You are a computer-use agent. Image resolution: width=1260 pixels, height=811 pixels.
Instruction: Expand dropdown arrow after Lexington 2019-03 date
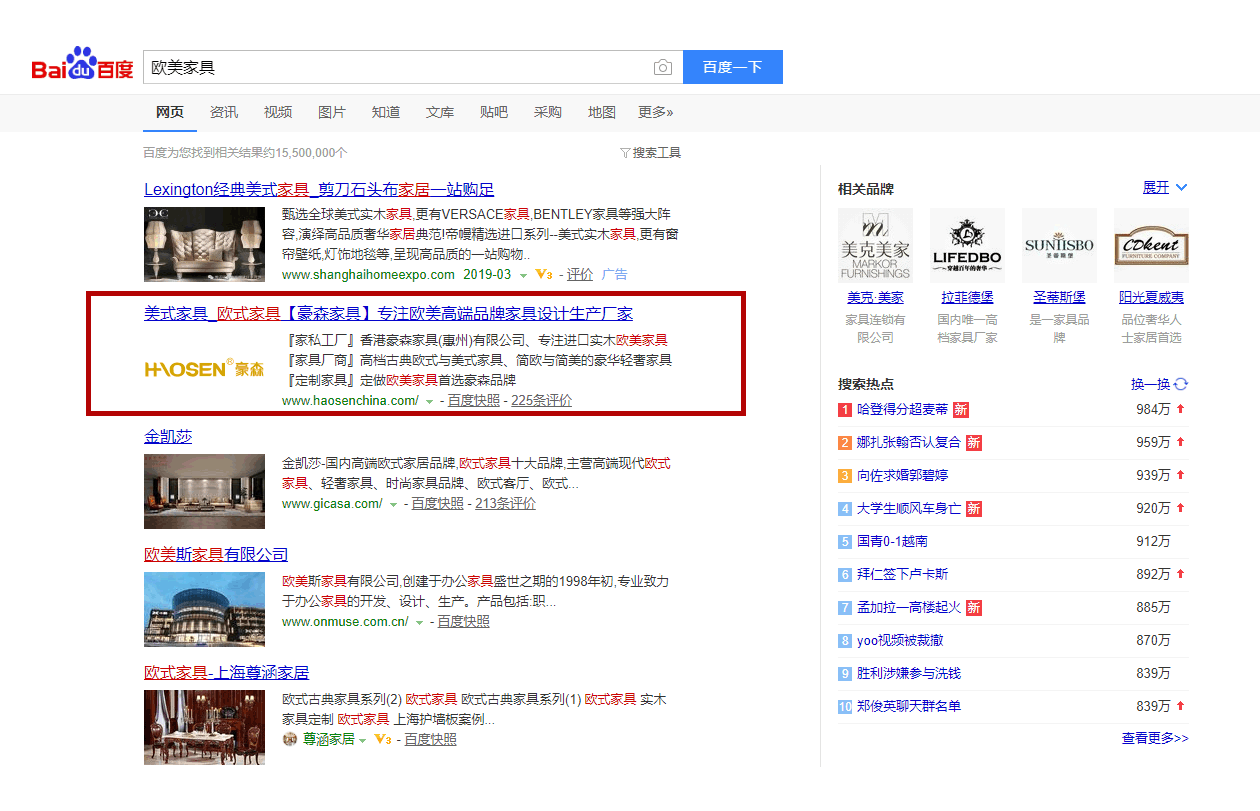523,275
